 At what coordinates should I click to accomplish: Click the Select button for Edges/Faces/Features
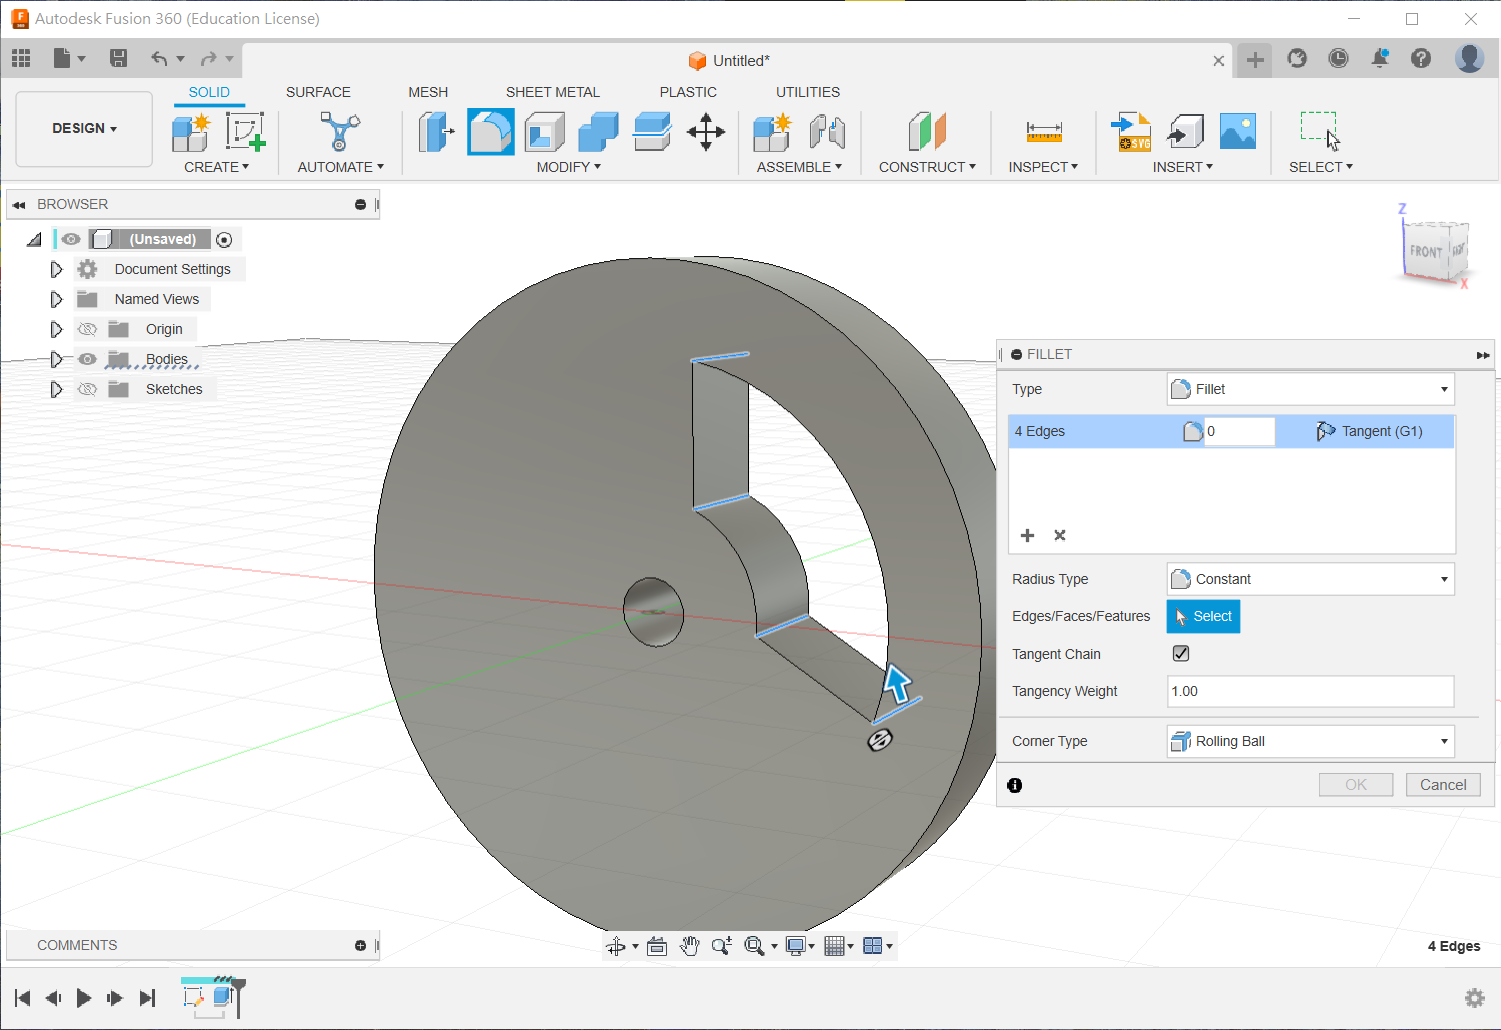pos(1203,617)
